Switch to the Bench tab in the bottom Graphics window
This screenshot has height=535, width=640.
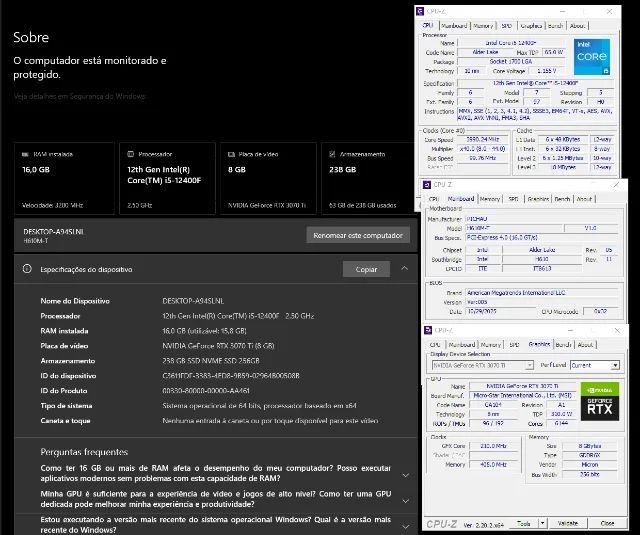(563, 344)
